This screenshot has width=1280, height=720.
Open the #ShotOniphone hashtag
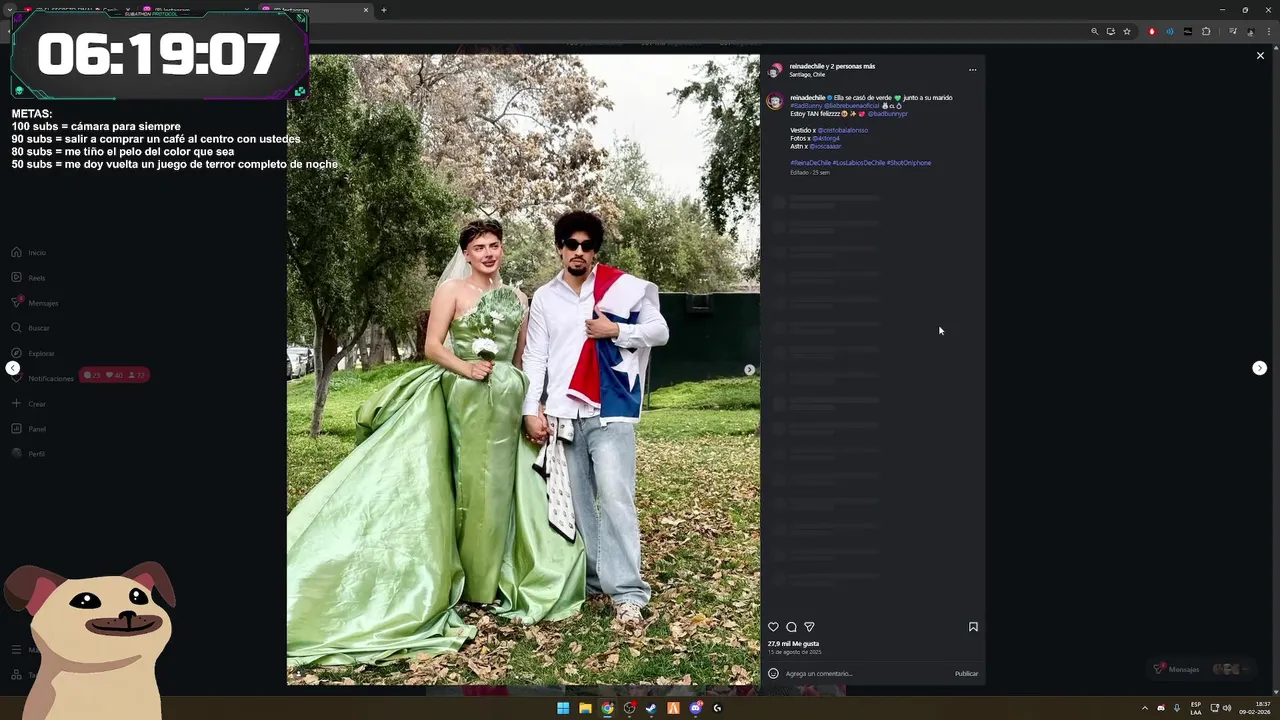click(x=909, y=163)
